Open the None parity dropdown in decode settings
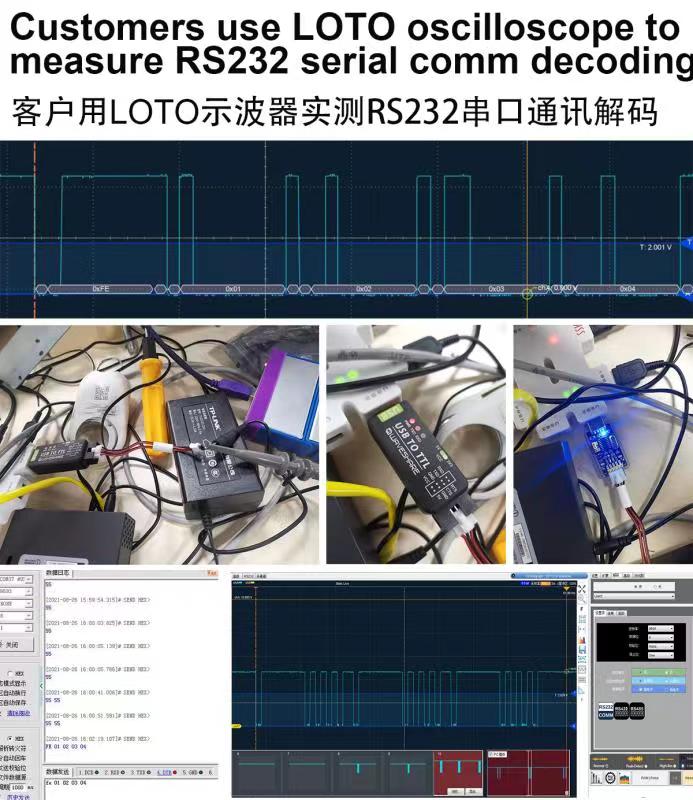 pyautogui.click(x=661, y=646)
